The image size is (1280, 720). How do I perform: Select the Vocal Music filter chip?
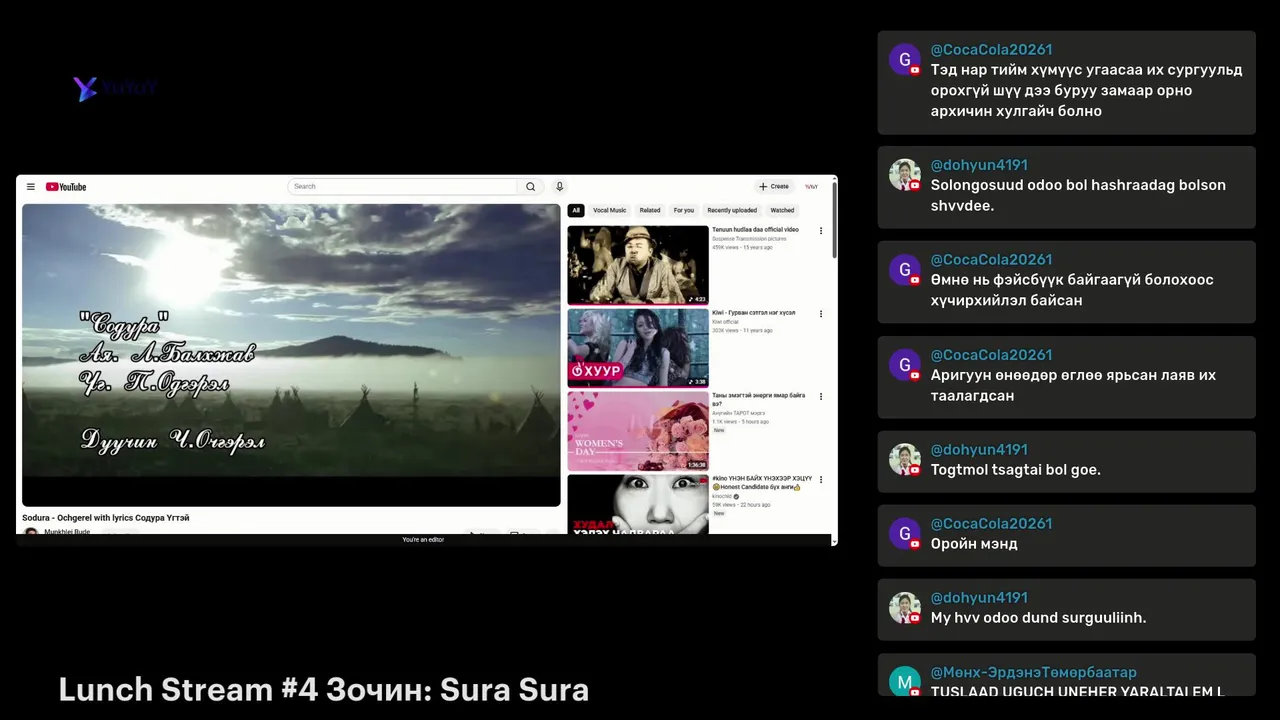pyautogui.click(x=609, y=210)
